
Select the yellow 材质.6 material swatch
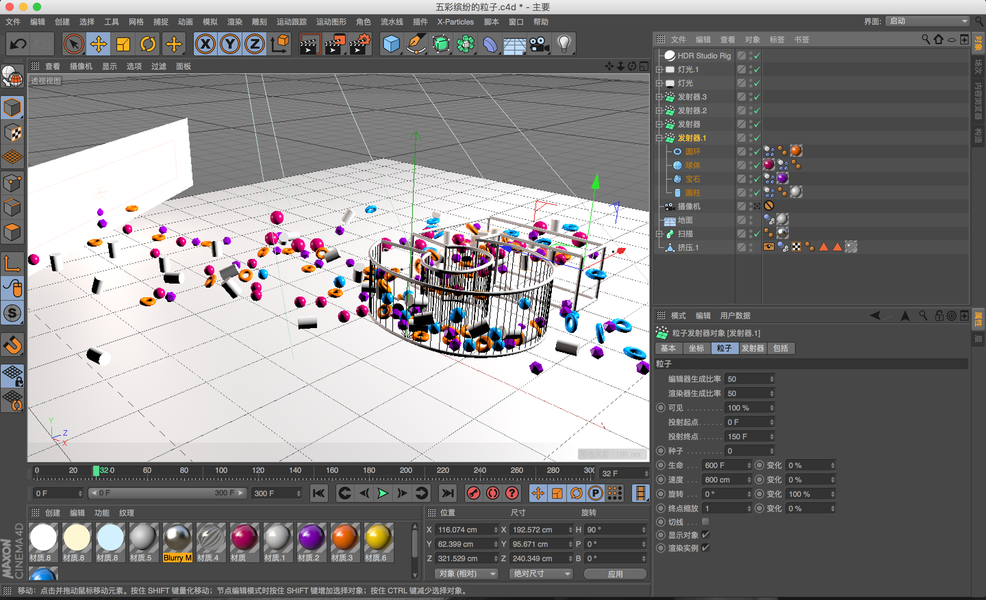(x=379, y=542)
